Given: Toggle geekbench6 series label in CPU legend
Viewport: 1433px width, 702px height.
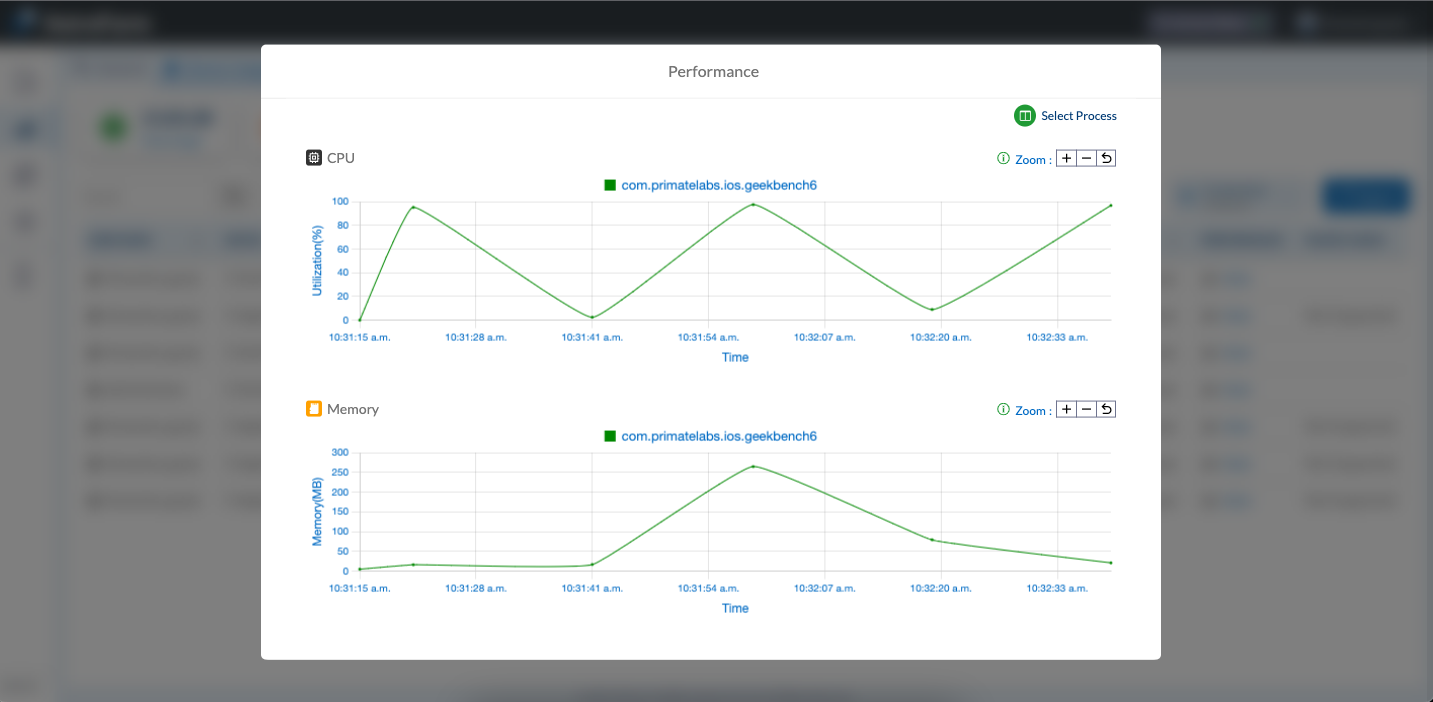Looking at the screenshot, I should tap(719, 185).
